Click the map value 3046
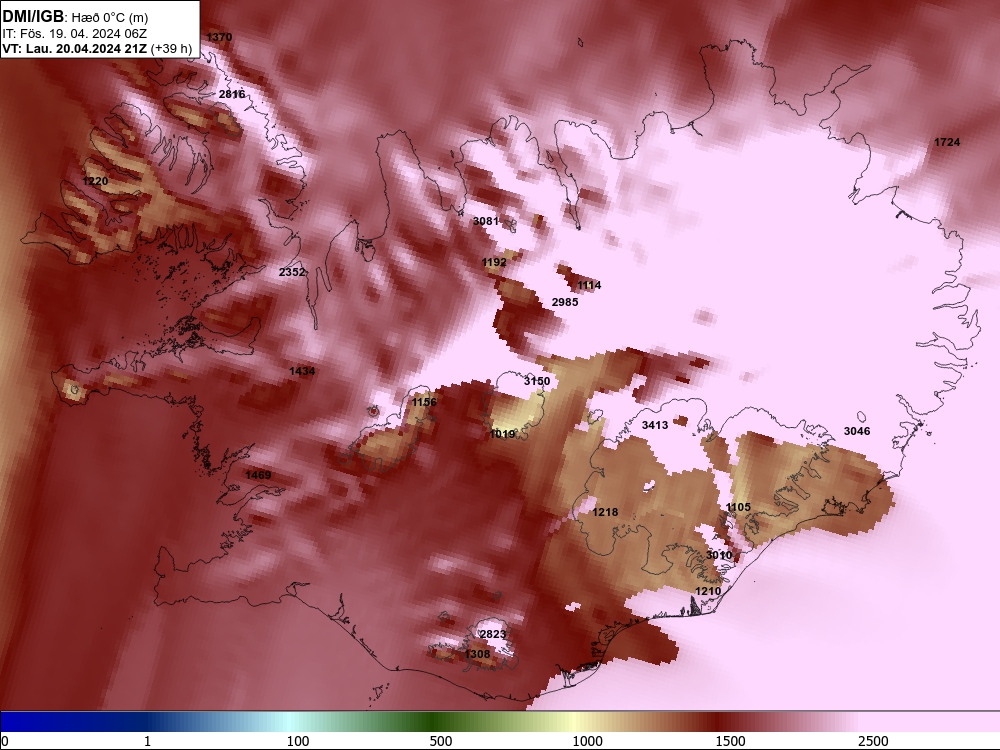 coord(857,431)
